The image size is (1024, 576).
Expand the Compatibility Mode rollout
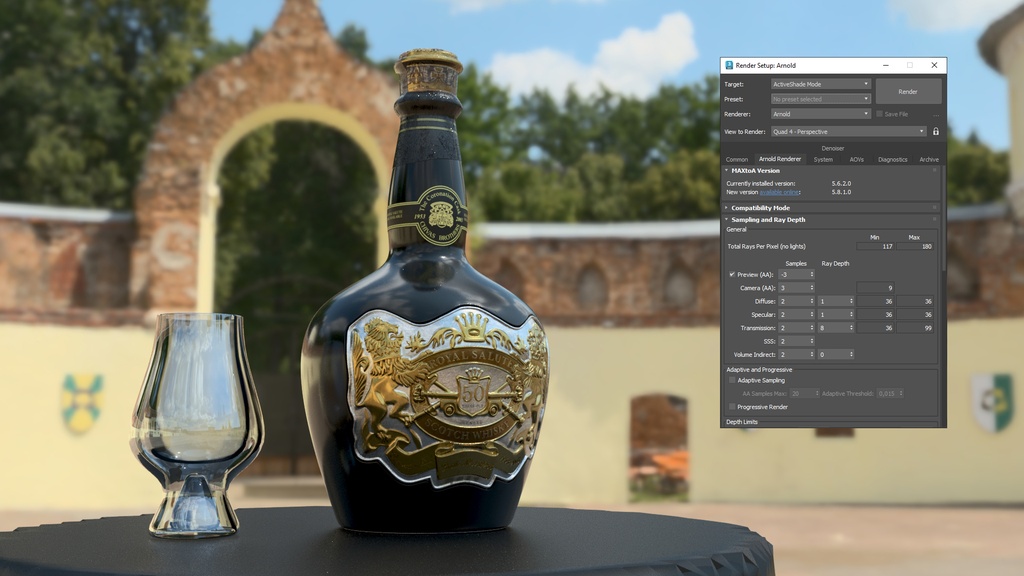coord(760,208)
